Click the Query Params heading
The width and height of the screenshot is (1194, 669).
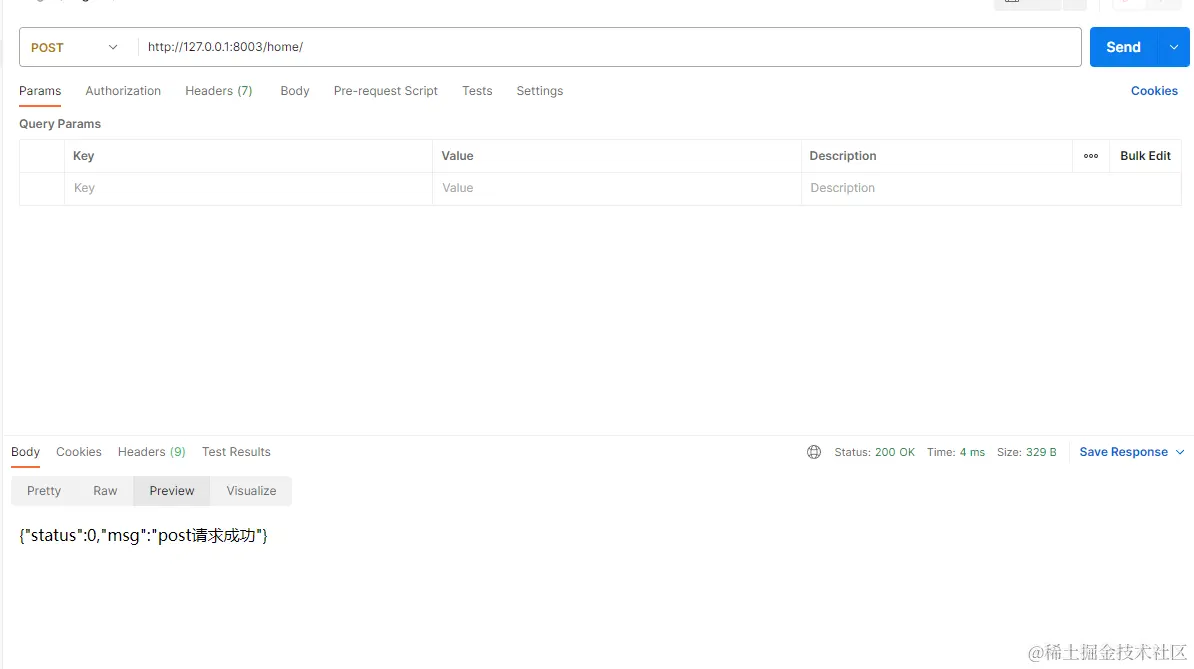[59, 123]
